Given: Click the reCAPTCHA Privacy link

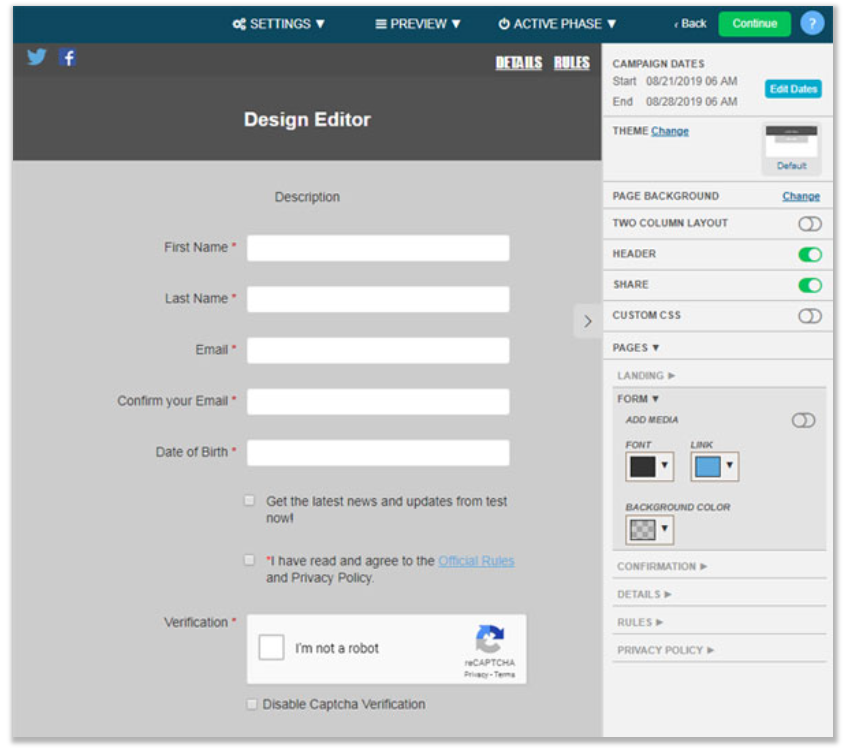Looking at the screenshot, I should tap(476, 674).
